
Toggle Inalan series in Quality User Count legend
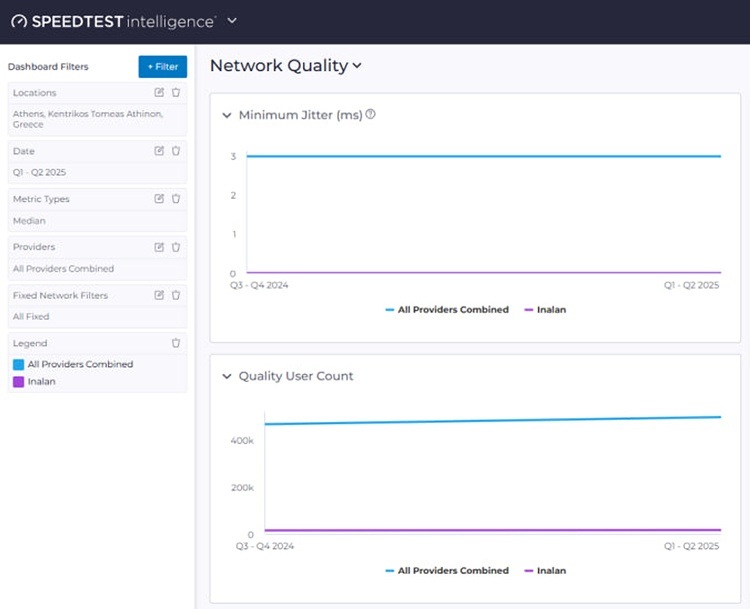(545, 571)
